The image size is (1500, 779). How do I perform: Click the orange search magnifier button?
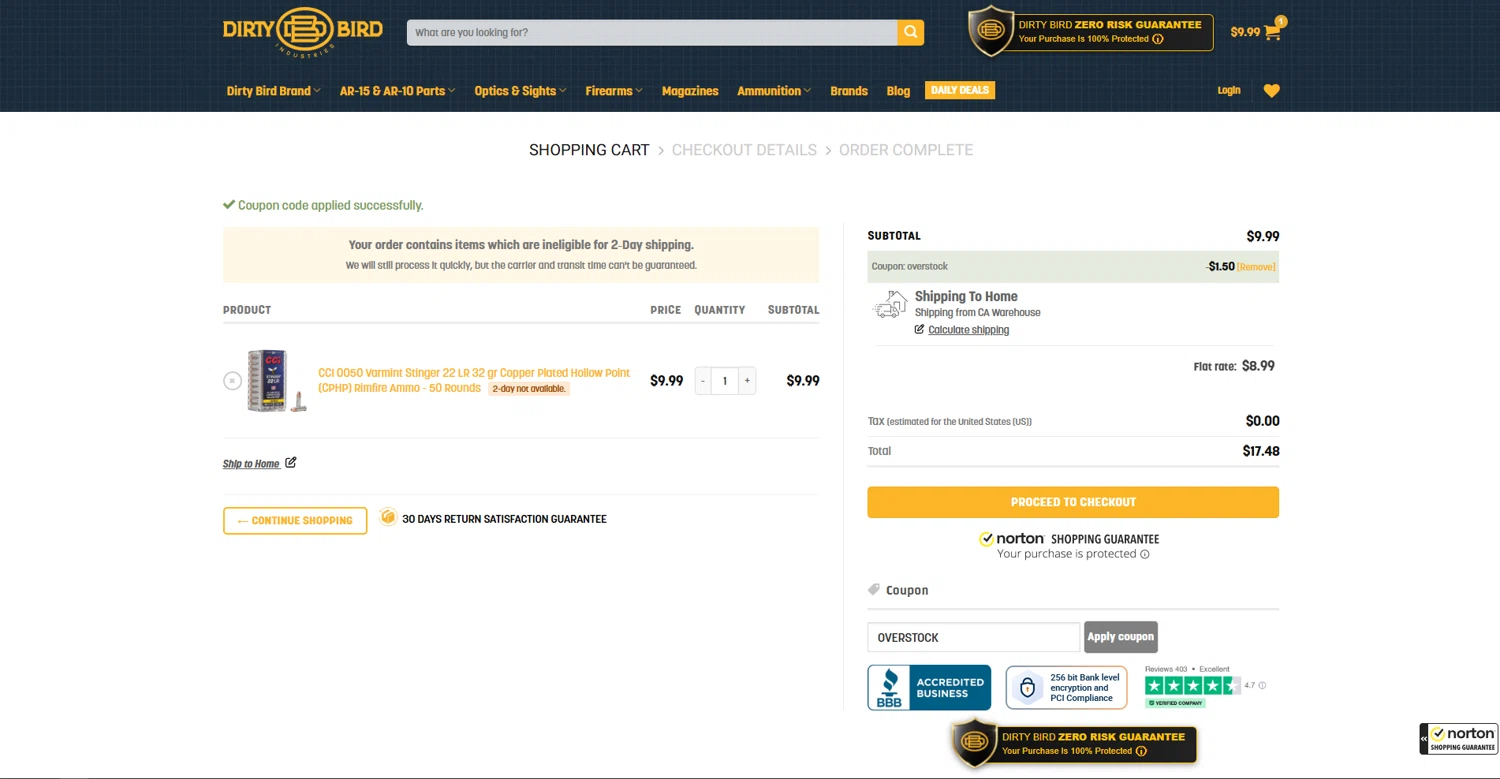[x=910, y=32]
